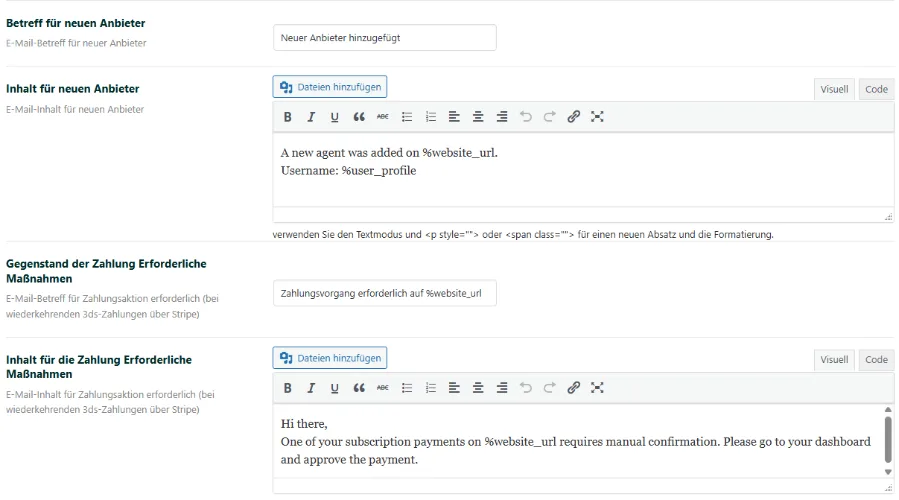Screen dimensions: 899x500
Task: Toggle Italic in the new agent content editor
Action: 311,117
